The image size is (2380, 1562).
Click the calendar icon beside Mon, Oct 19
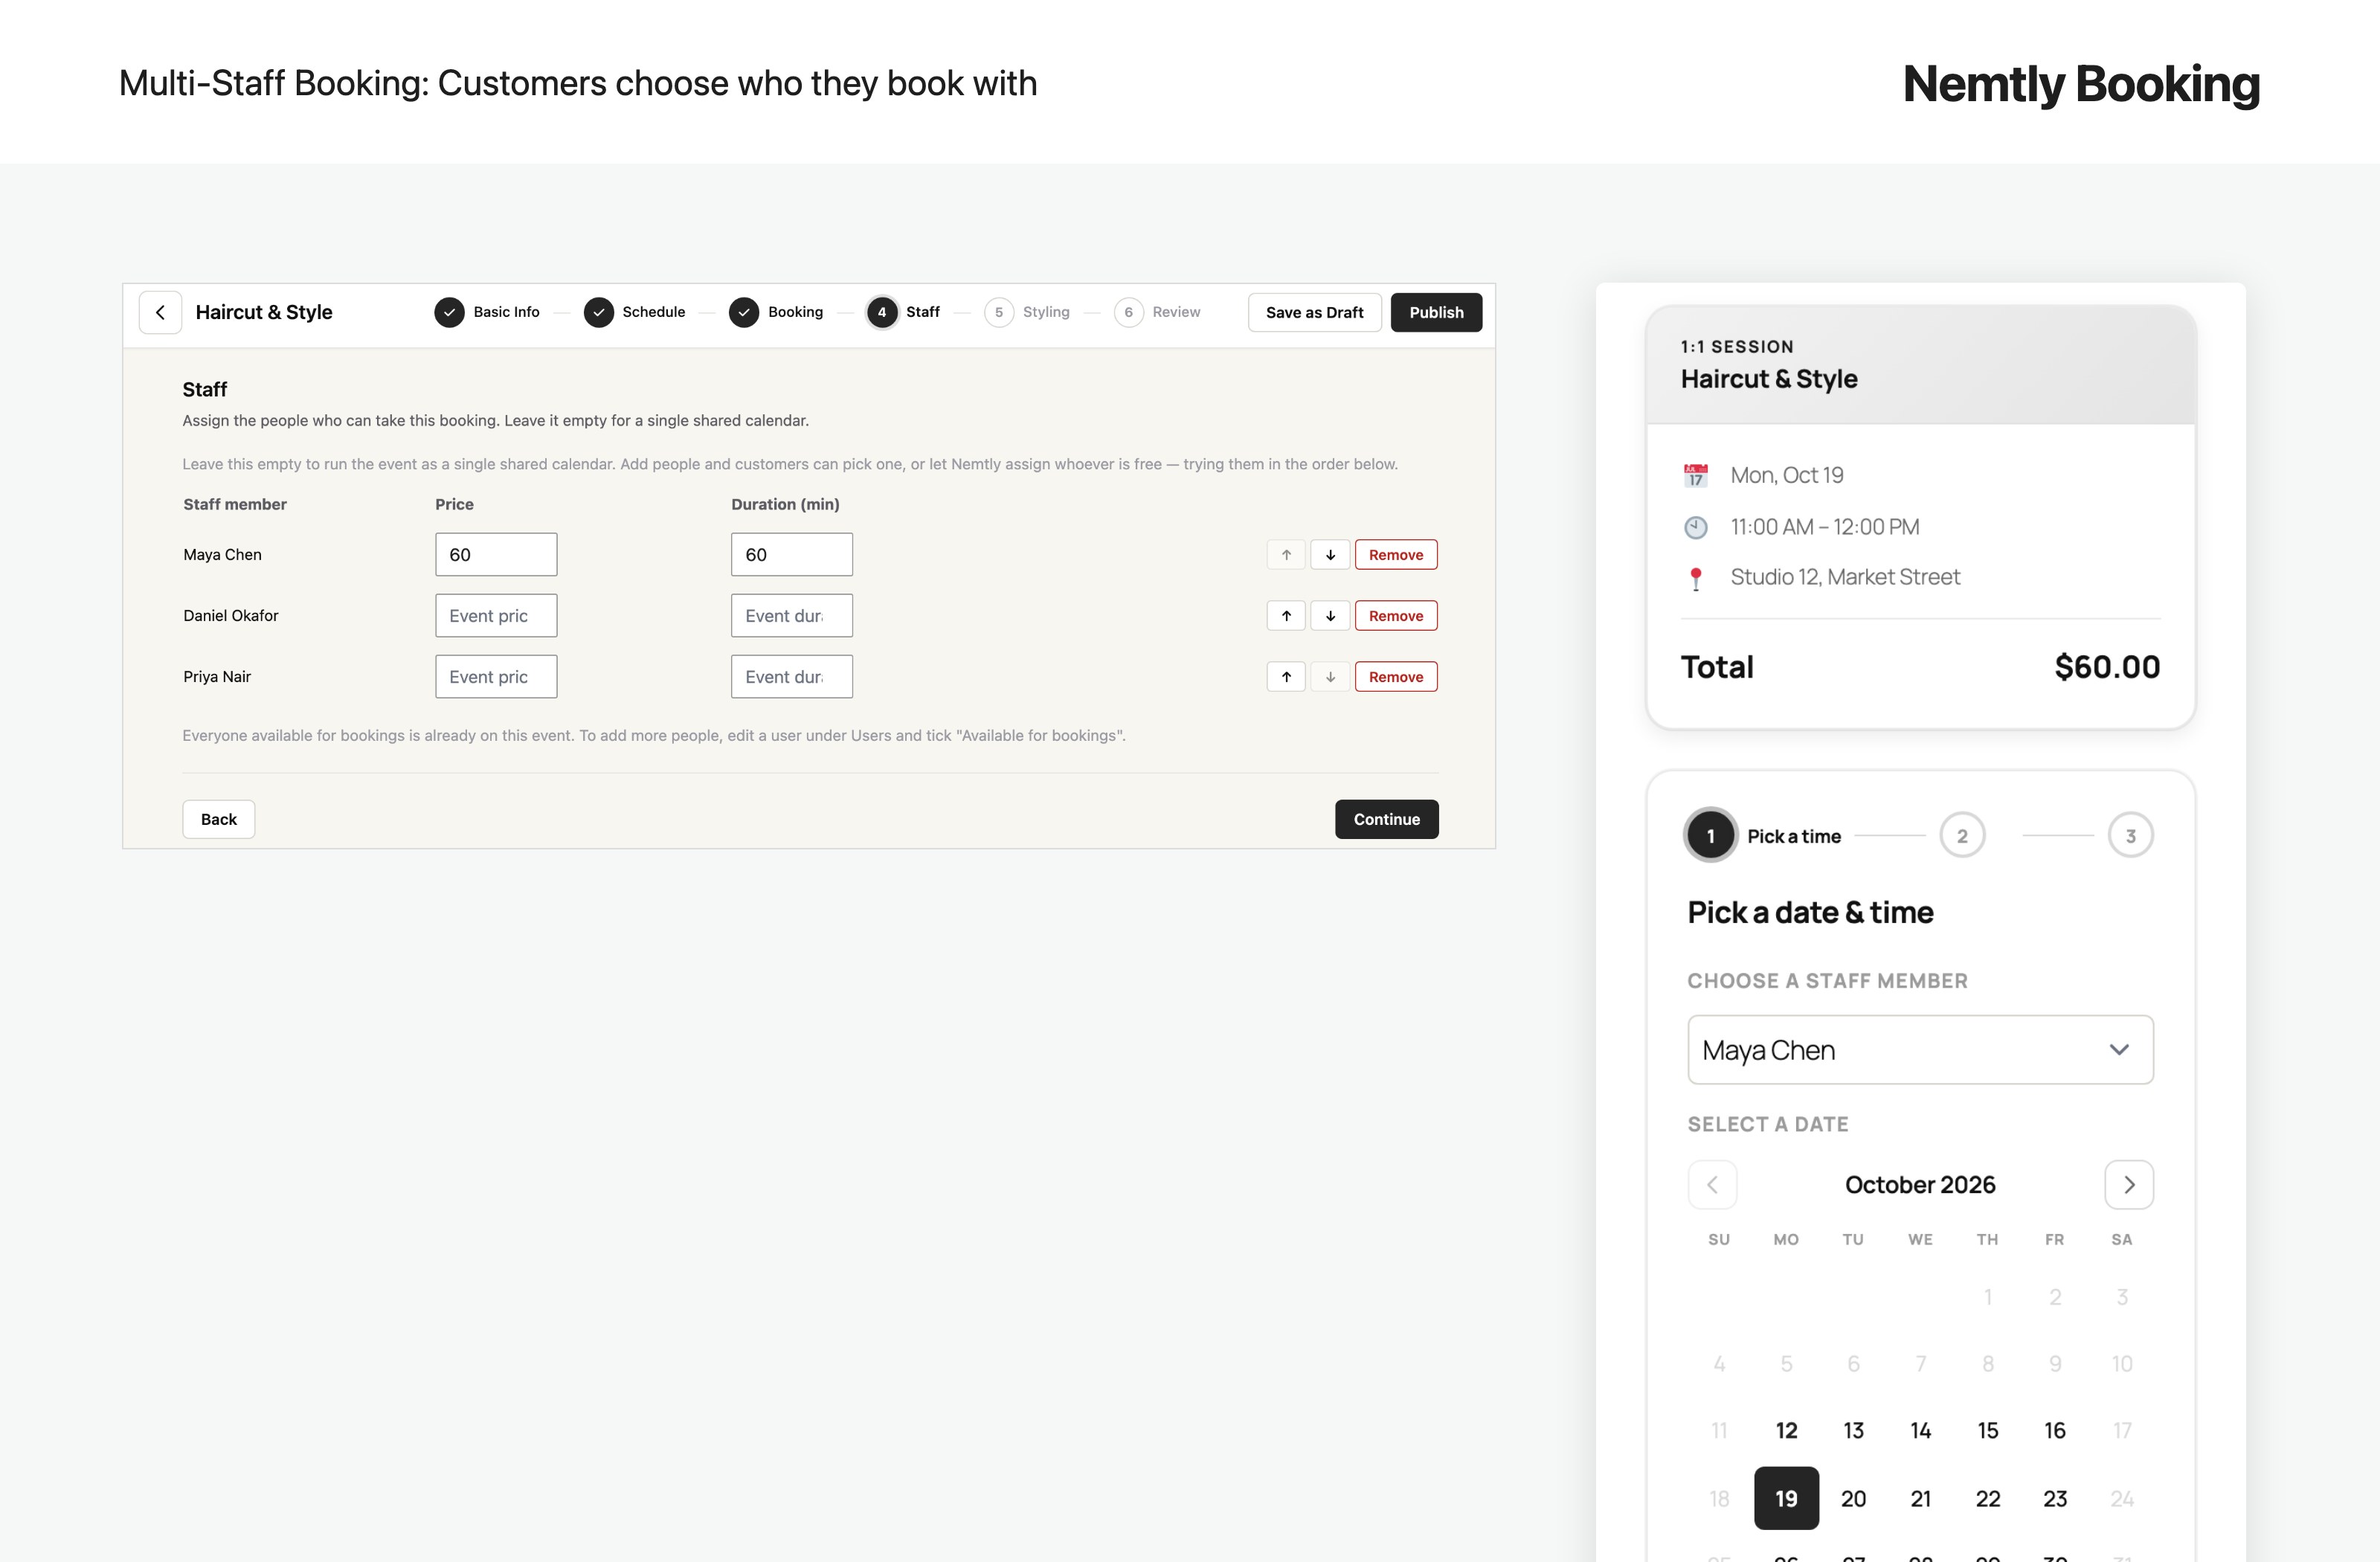pyautogui.click(x=1696, y=475)
